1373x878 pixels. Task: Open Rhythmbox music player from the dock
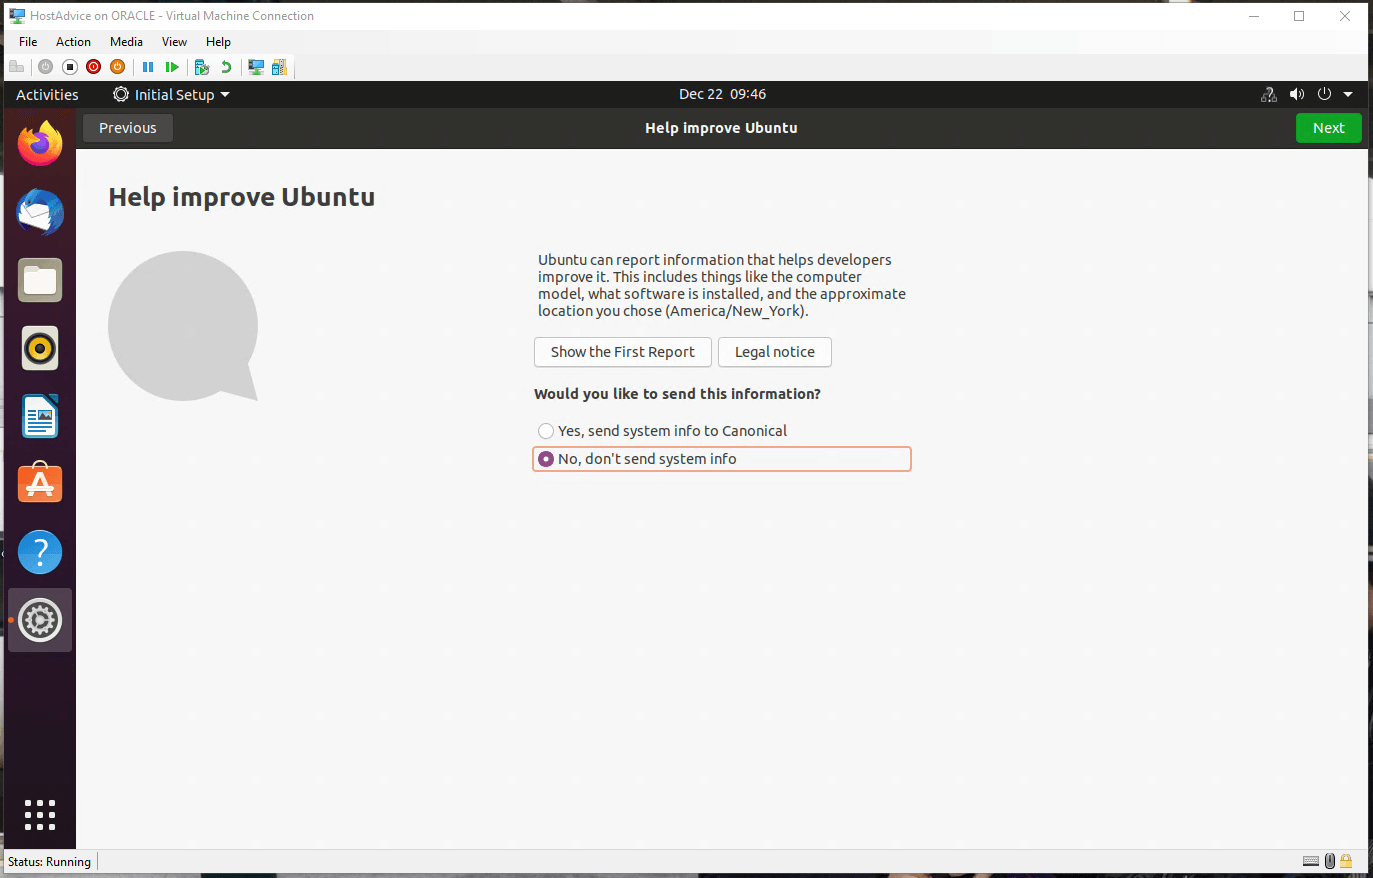click(x=40, y=348)
